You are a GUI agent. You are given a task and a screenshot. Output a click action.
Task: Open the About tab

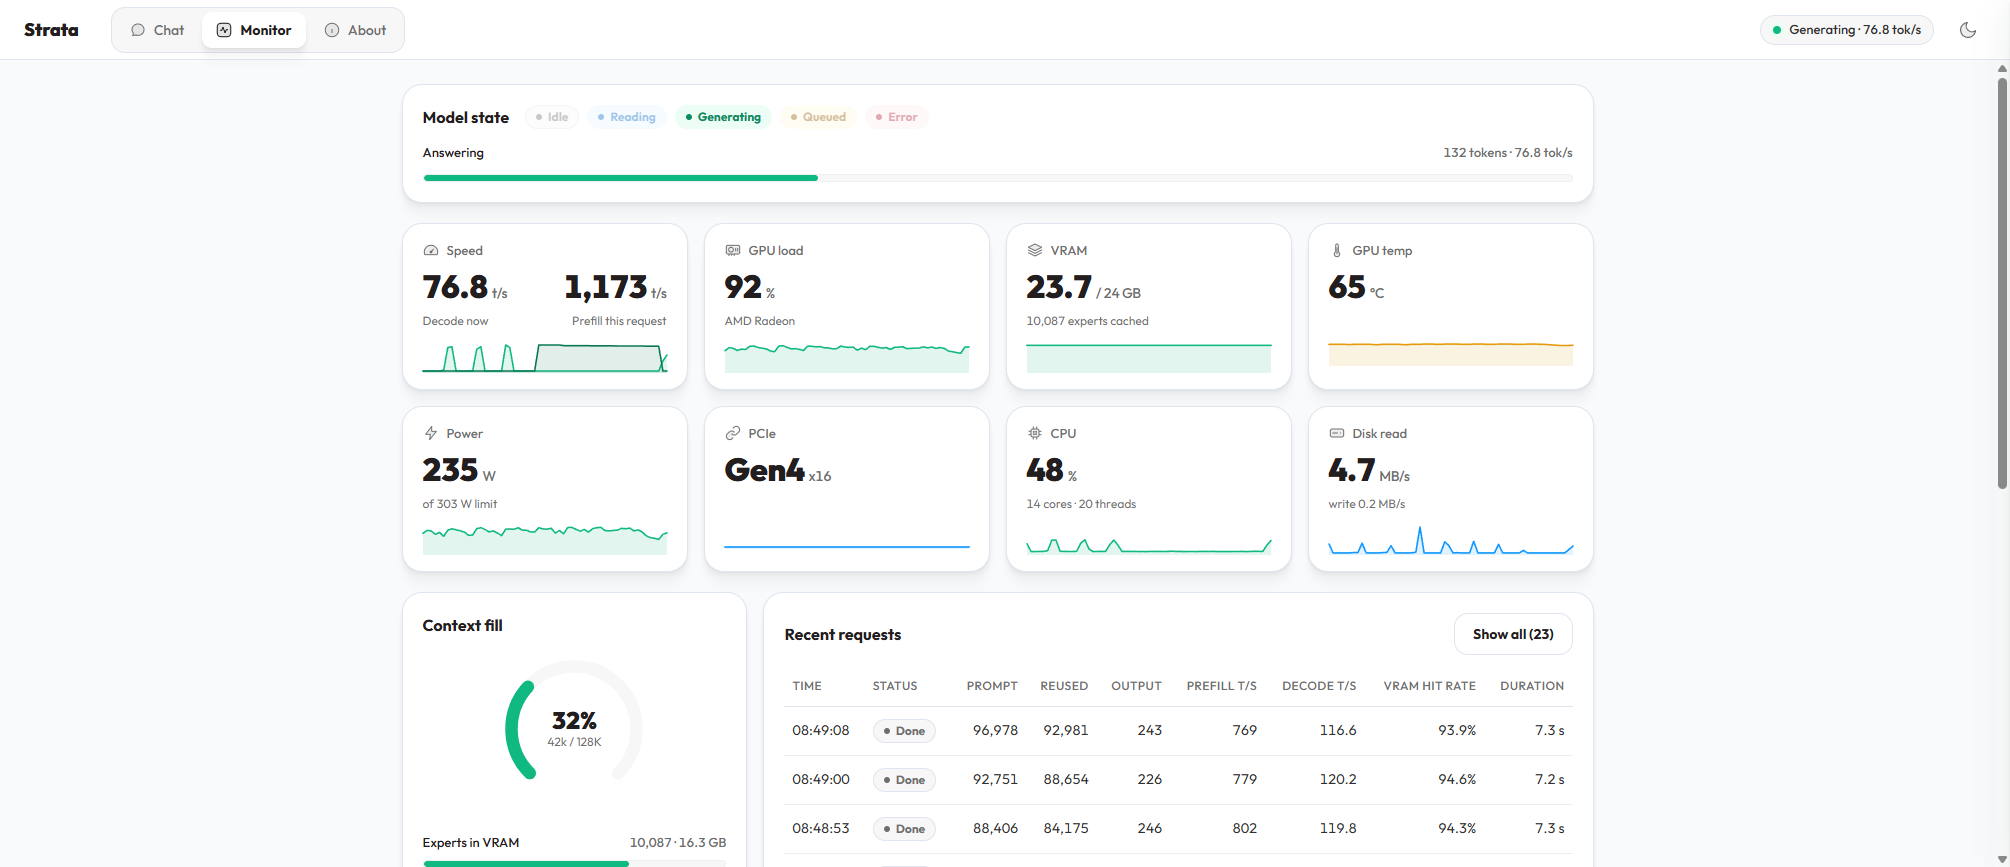coord(355,30)
